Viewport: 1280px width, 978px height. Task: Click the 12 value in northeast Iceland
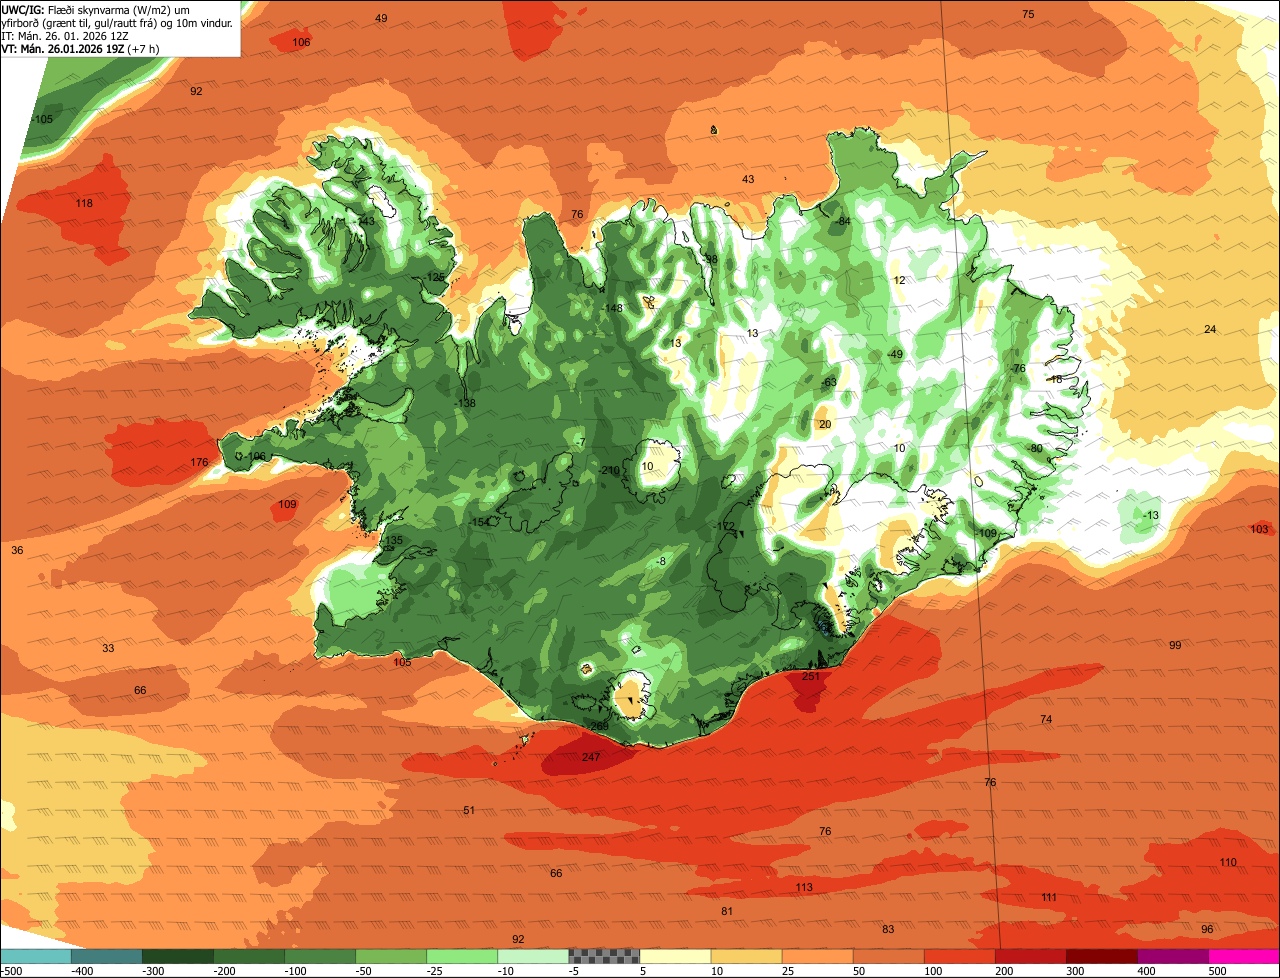tap(899, 281)
